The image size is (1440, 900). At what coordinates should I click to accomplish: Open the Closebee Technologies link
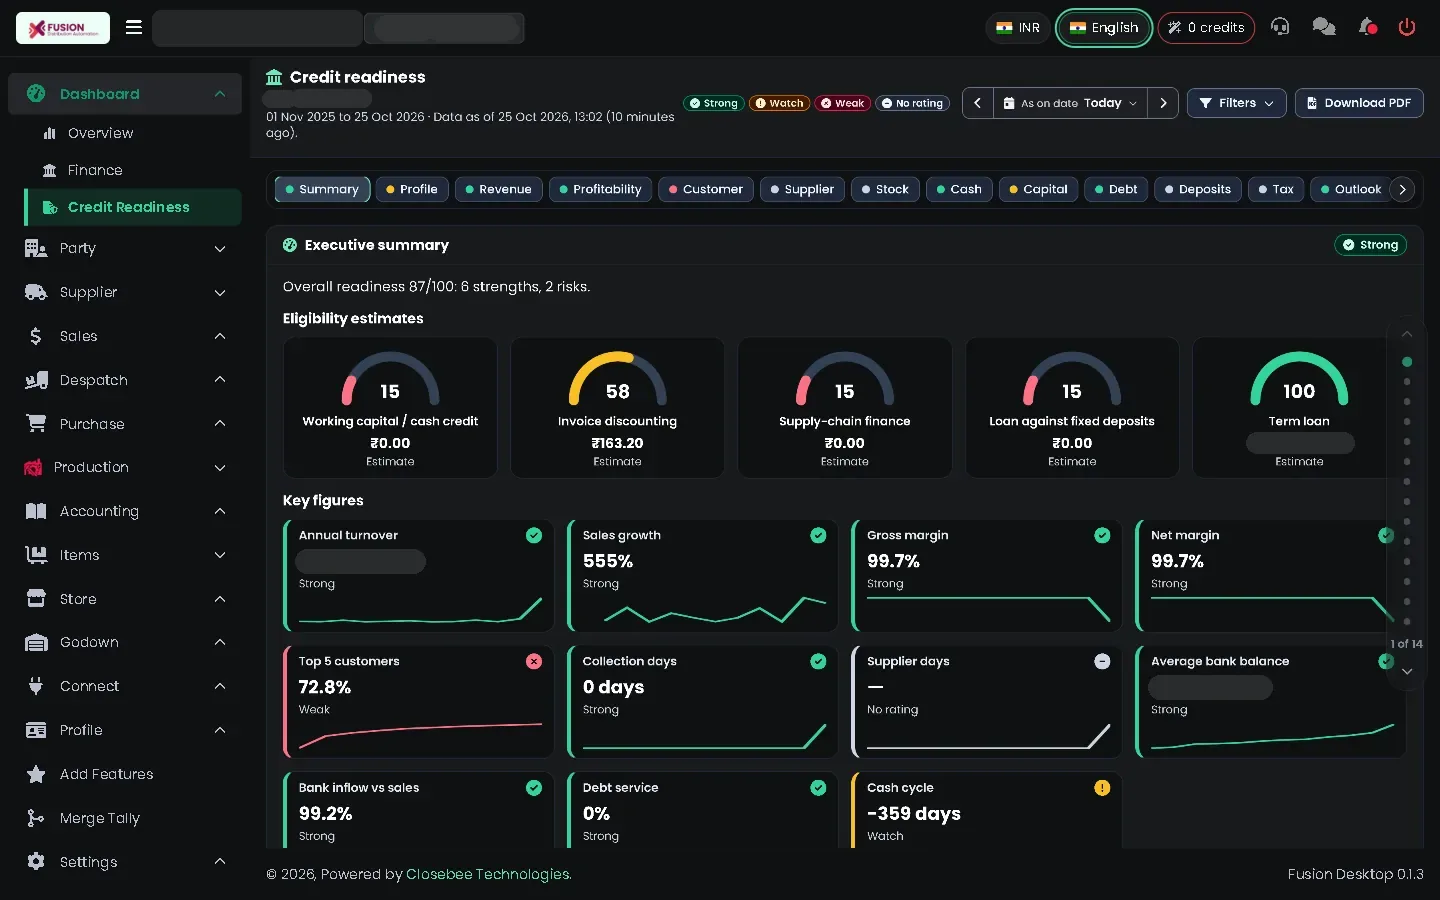pos(488,874)
